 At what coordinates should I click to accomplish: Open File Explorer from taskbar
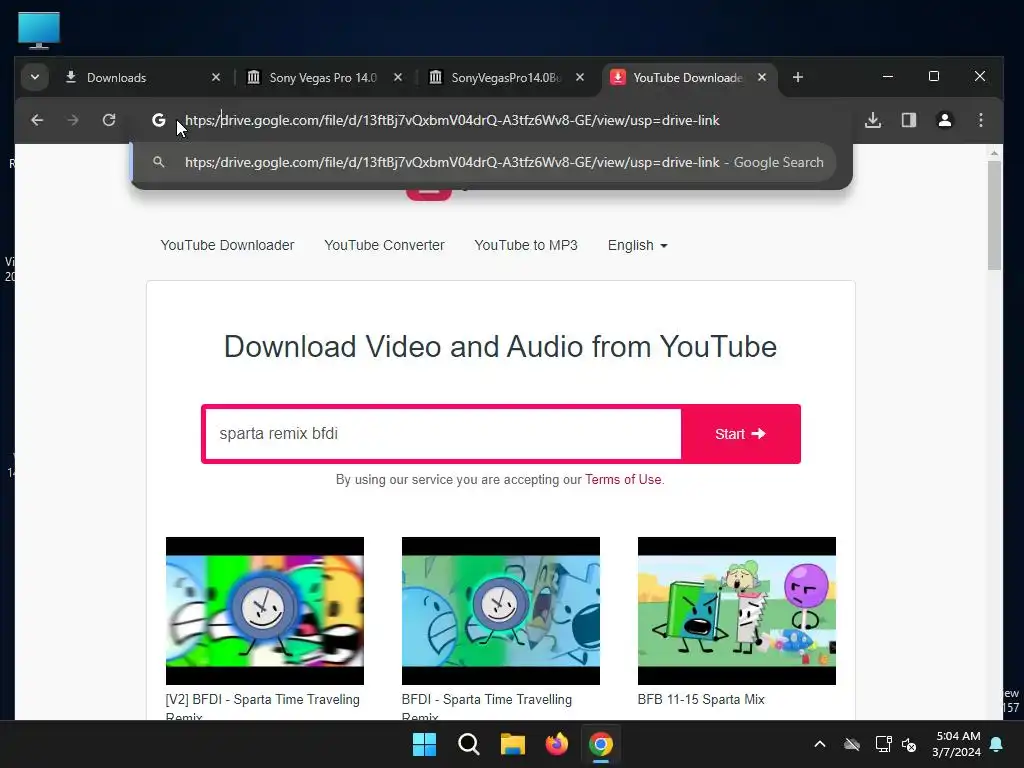pyautogui.click(x=513, y=744)
